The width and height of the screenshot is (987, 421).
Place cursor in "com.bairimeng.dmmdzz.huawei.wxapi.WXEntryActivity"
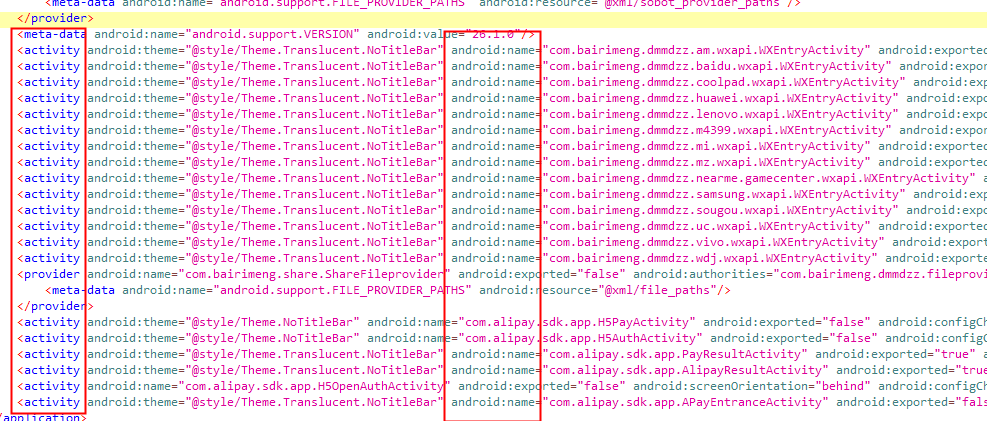pos(721,98)
